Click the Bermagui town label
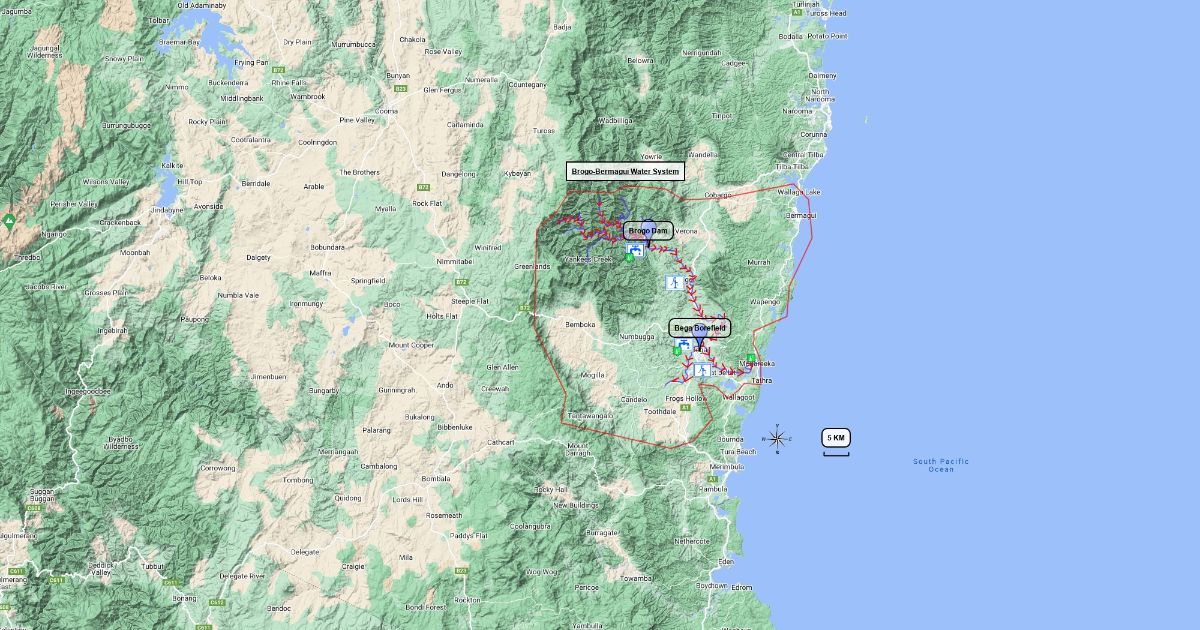Screen dimensions: 1200x630 (802, 215)
